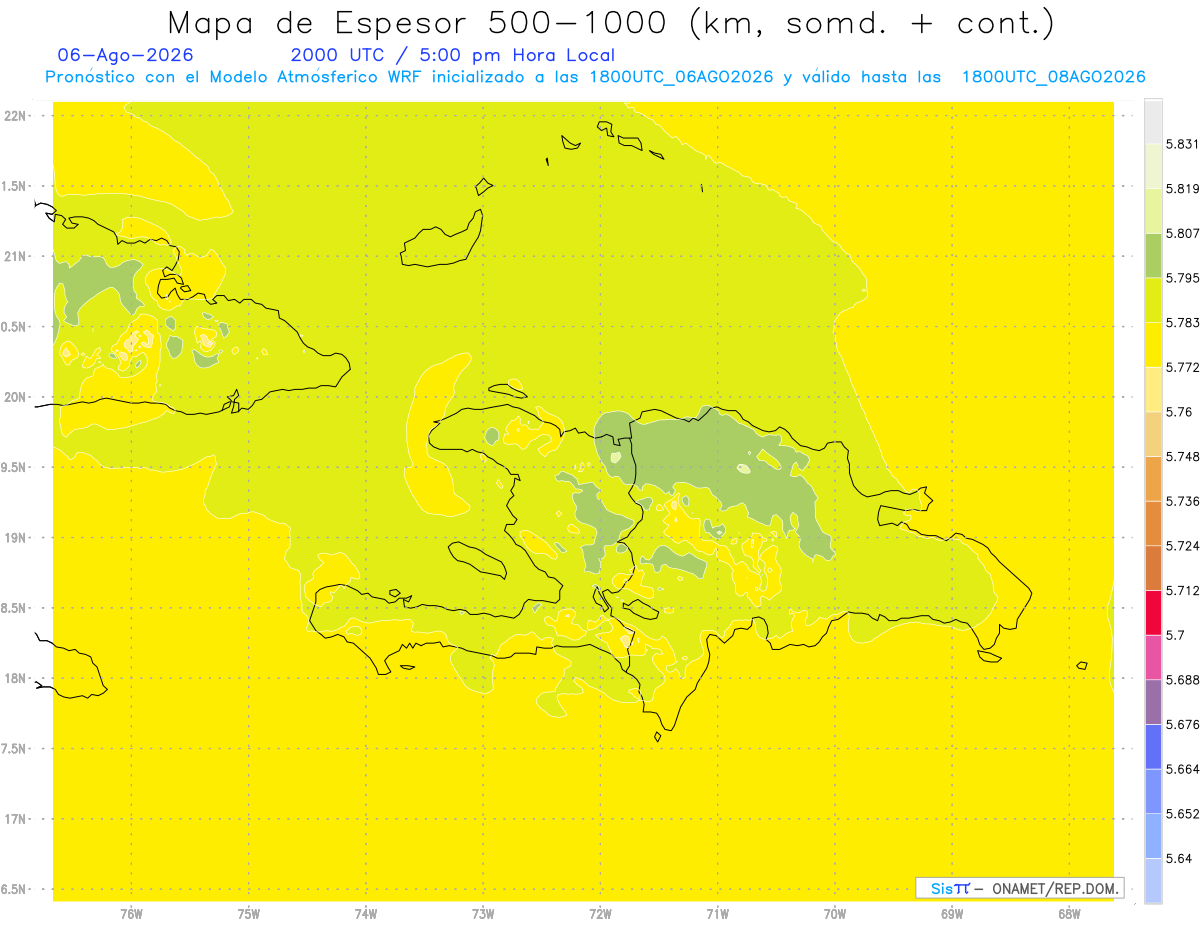Click the 72W longitude axis label

click(x=600, y=914)
